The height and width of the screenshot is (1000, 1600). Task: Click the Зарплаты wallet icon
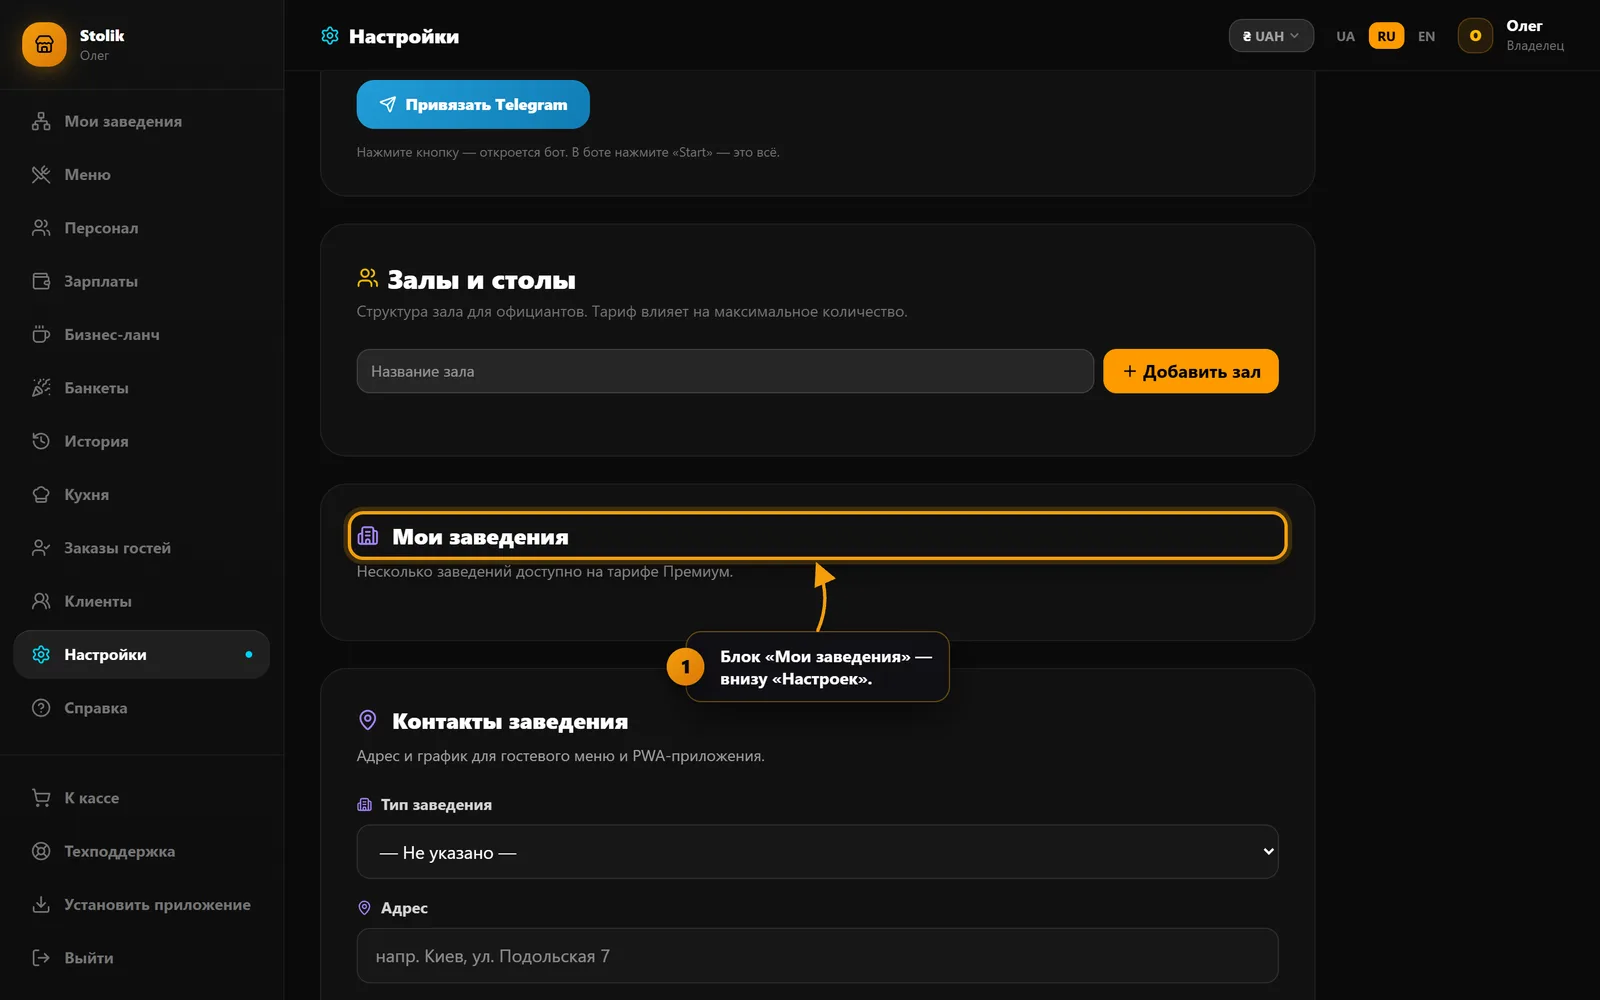[41, 281]
